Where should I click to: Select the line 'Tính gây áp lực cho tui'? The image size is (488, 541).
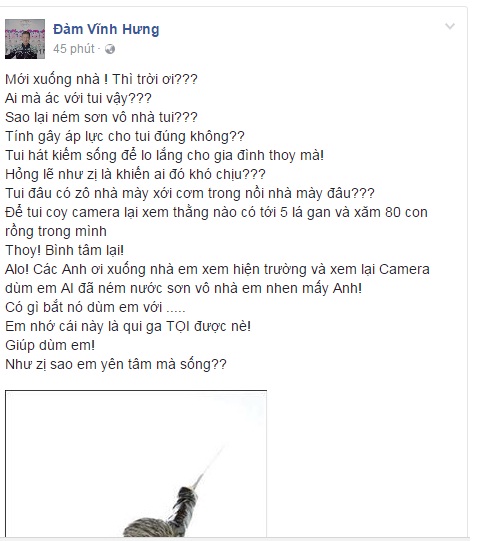pyautogui.click(x=125, y=136)
